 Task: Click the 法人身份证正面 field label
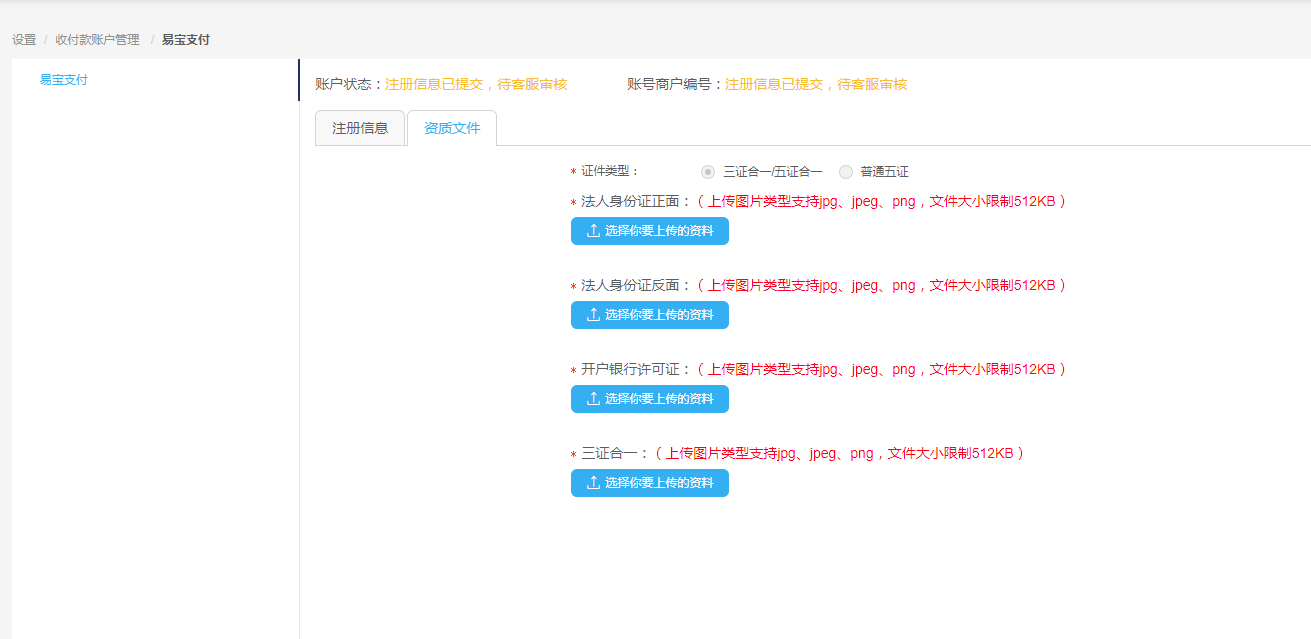tap(636, 201)
